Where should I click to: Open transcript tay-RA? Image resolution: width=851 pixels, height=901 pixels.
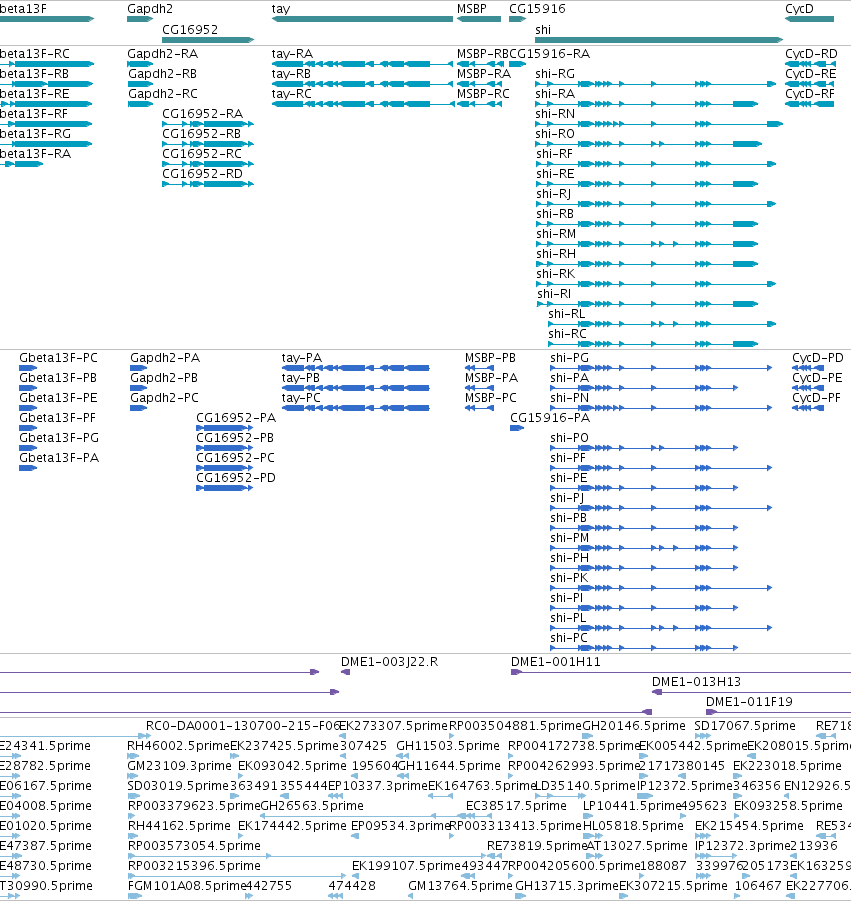(x=292, y=53)
